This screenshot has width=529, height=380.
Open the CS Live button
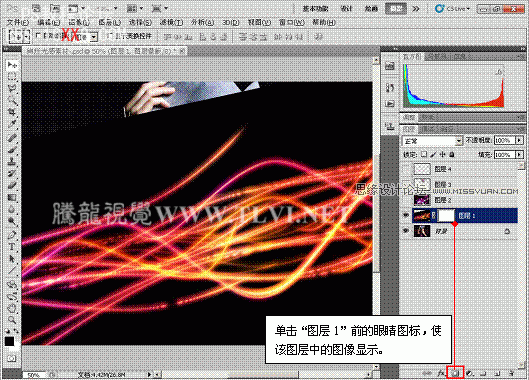(453, 8)
